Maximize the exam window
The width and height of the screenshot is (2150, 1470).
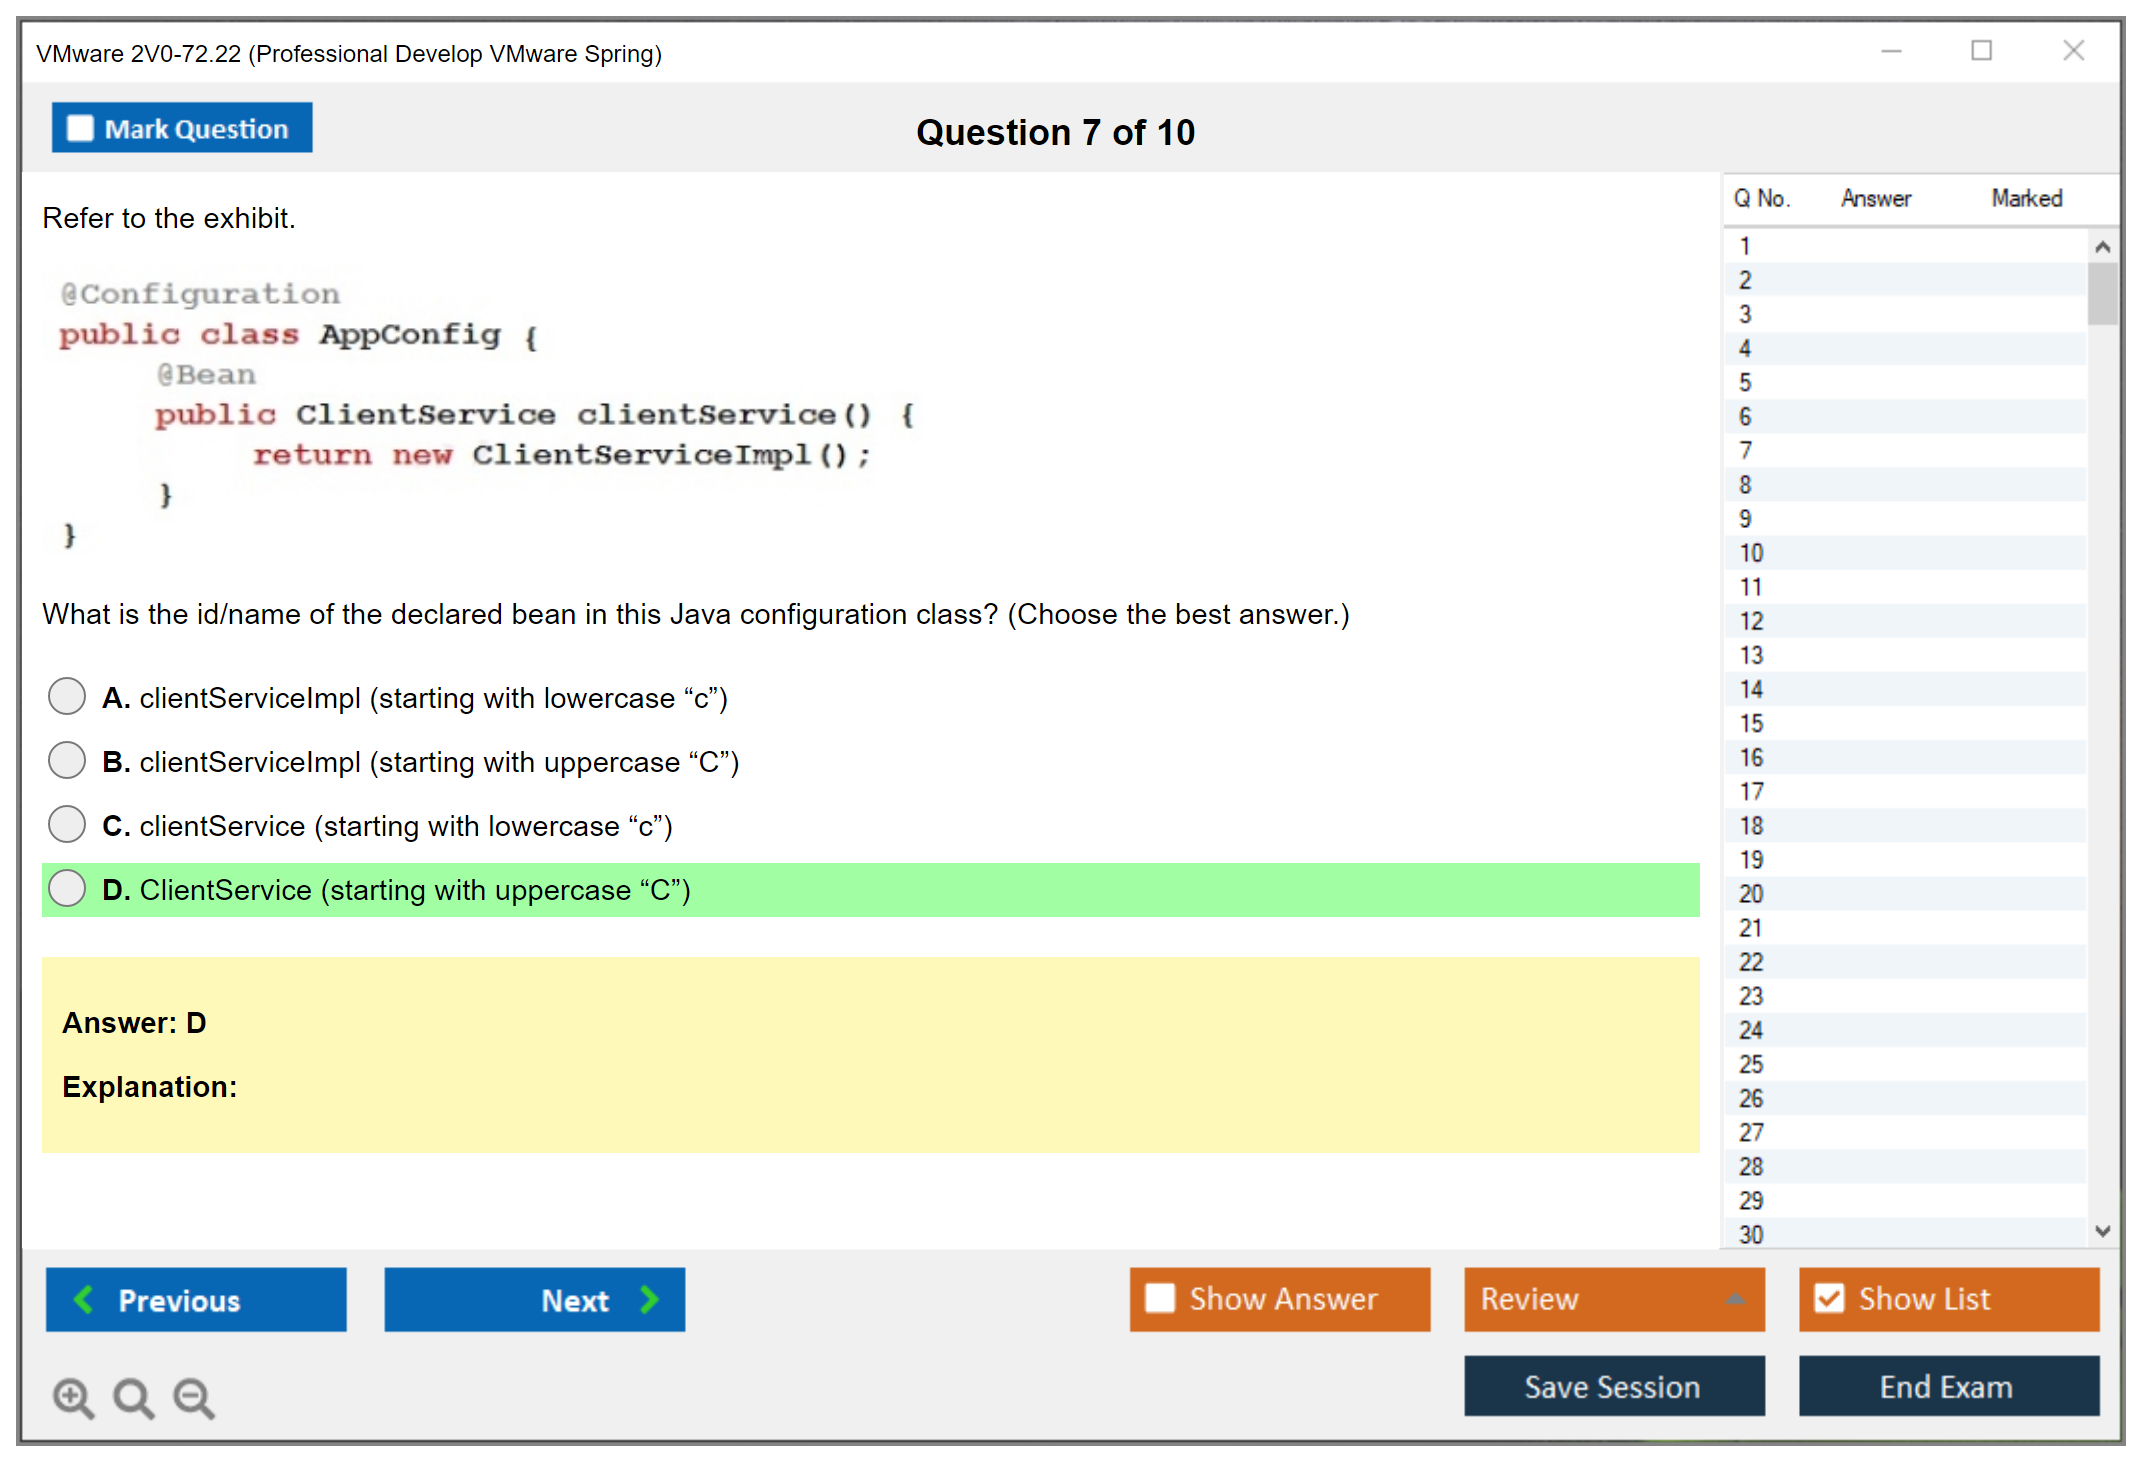(1981, 51)
